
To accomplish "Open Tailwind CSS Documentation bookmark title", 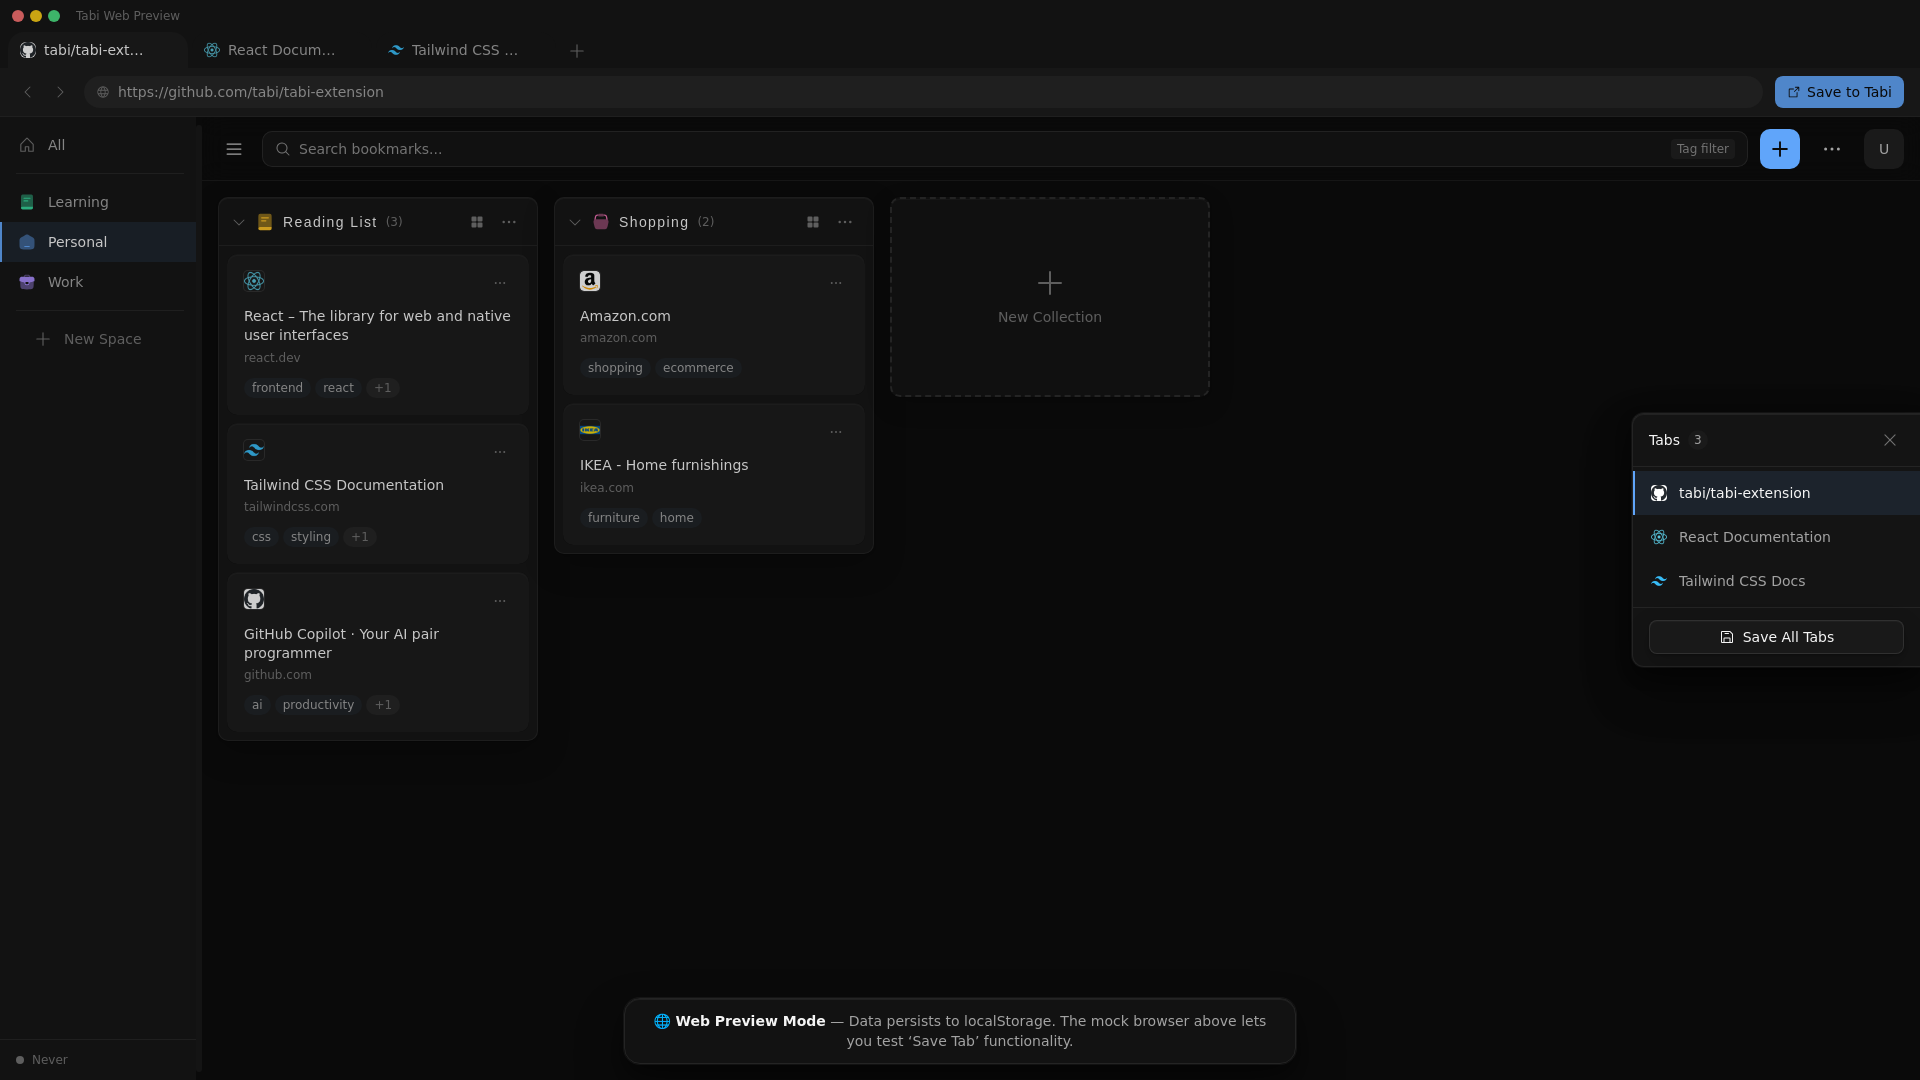I will point(344,485).
